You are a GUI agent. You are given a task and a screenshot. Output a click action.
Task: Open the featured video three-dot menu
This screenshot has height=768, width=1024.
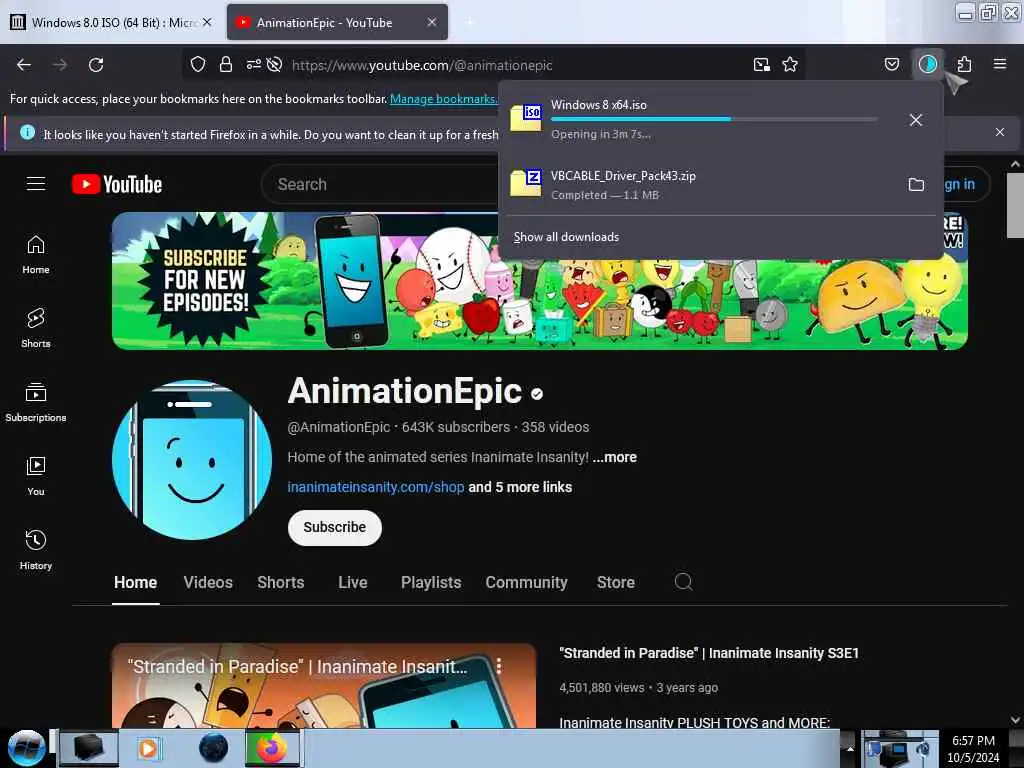pos(499,665)
